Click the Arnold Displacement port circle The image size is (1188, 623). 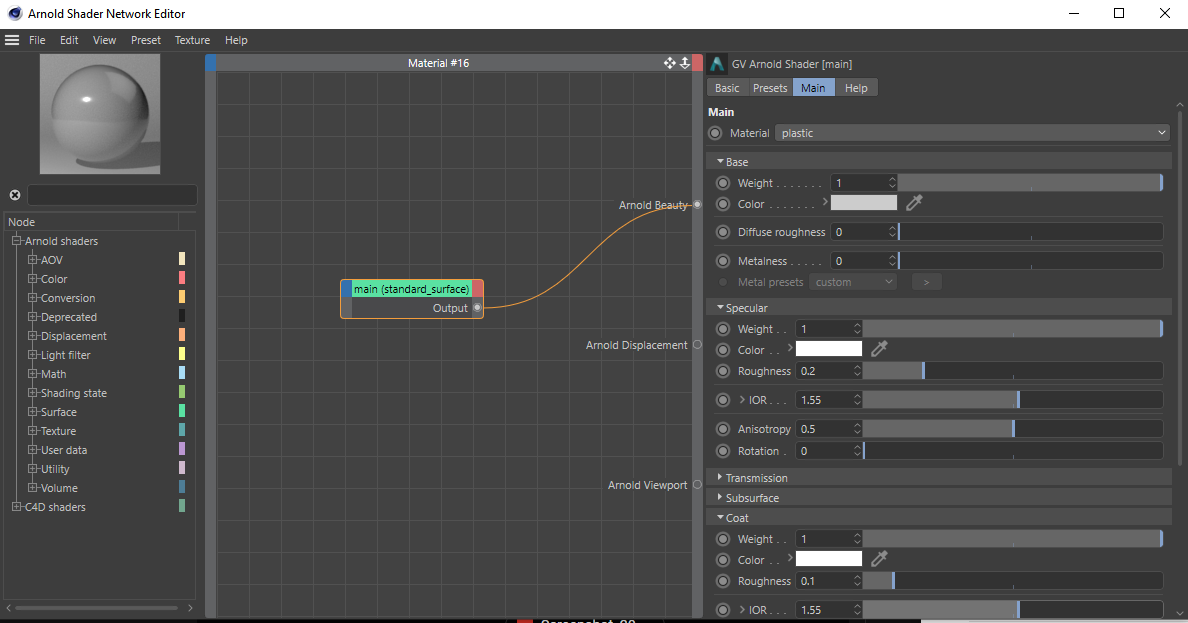coord(697,344)
